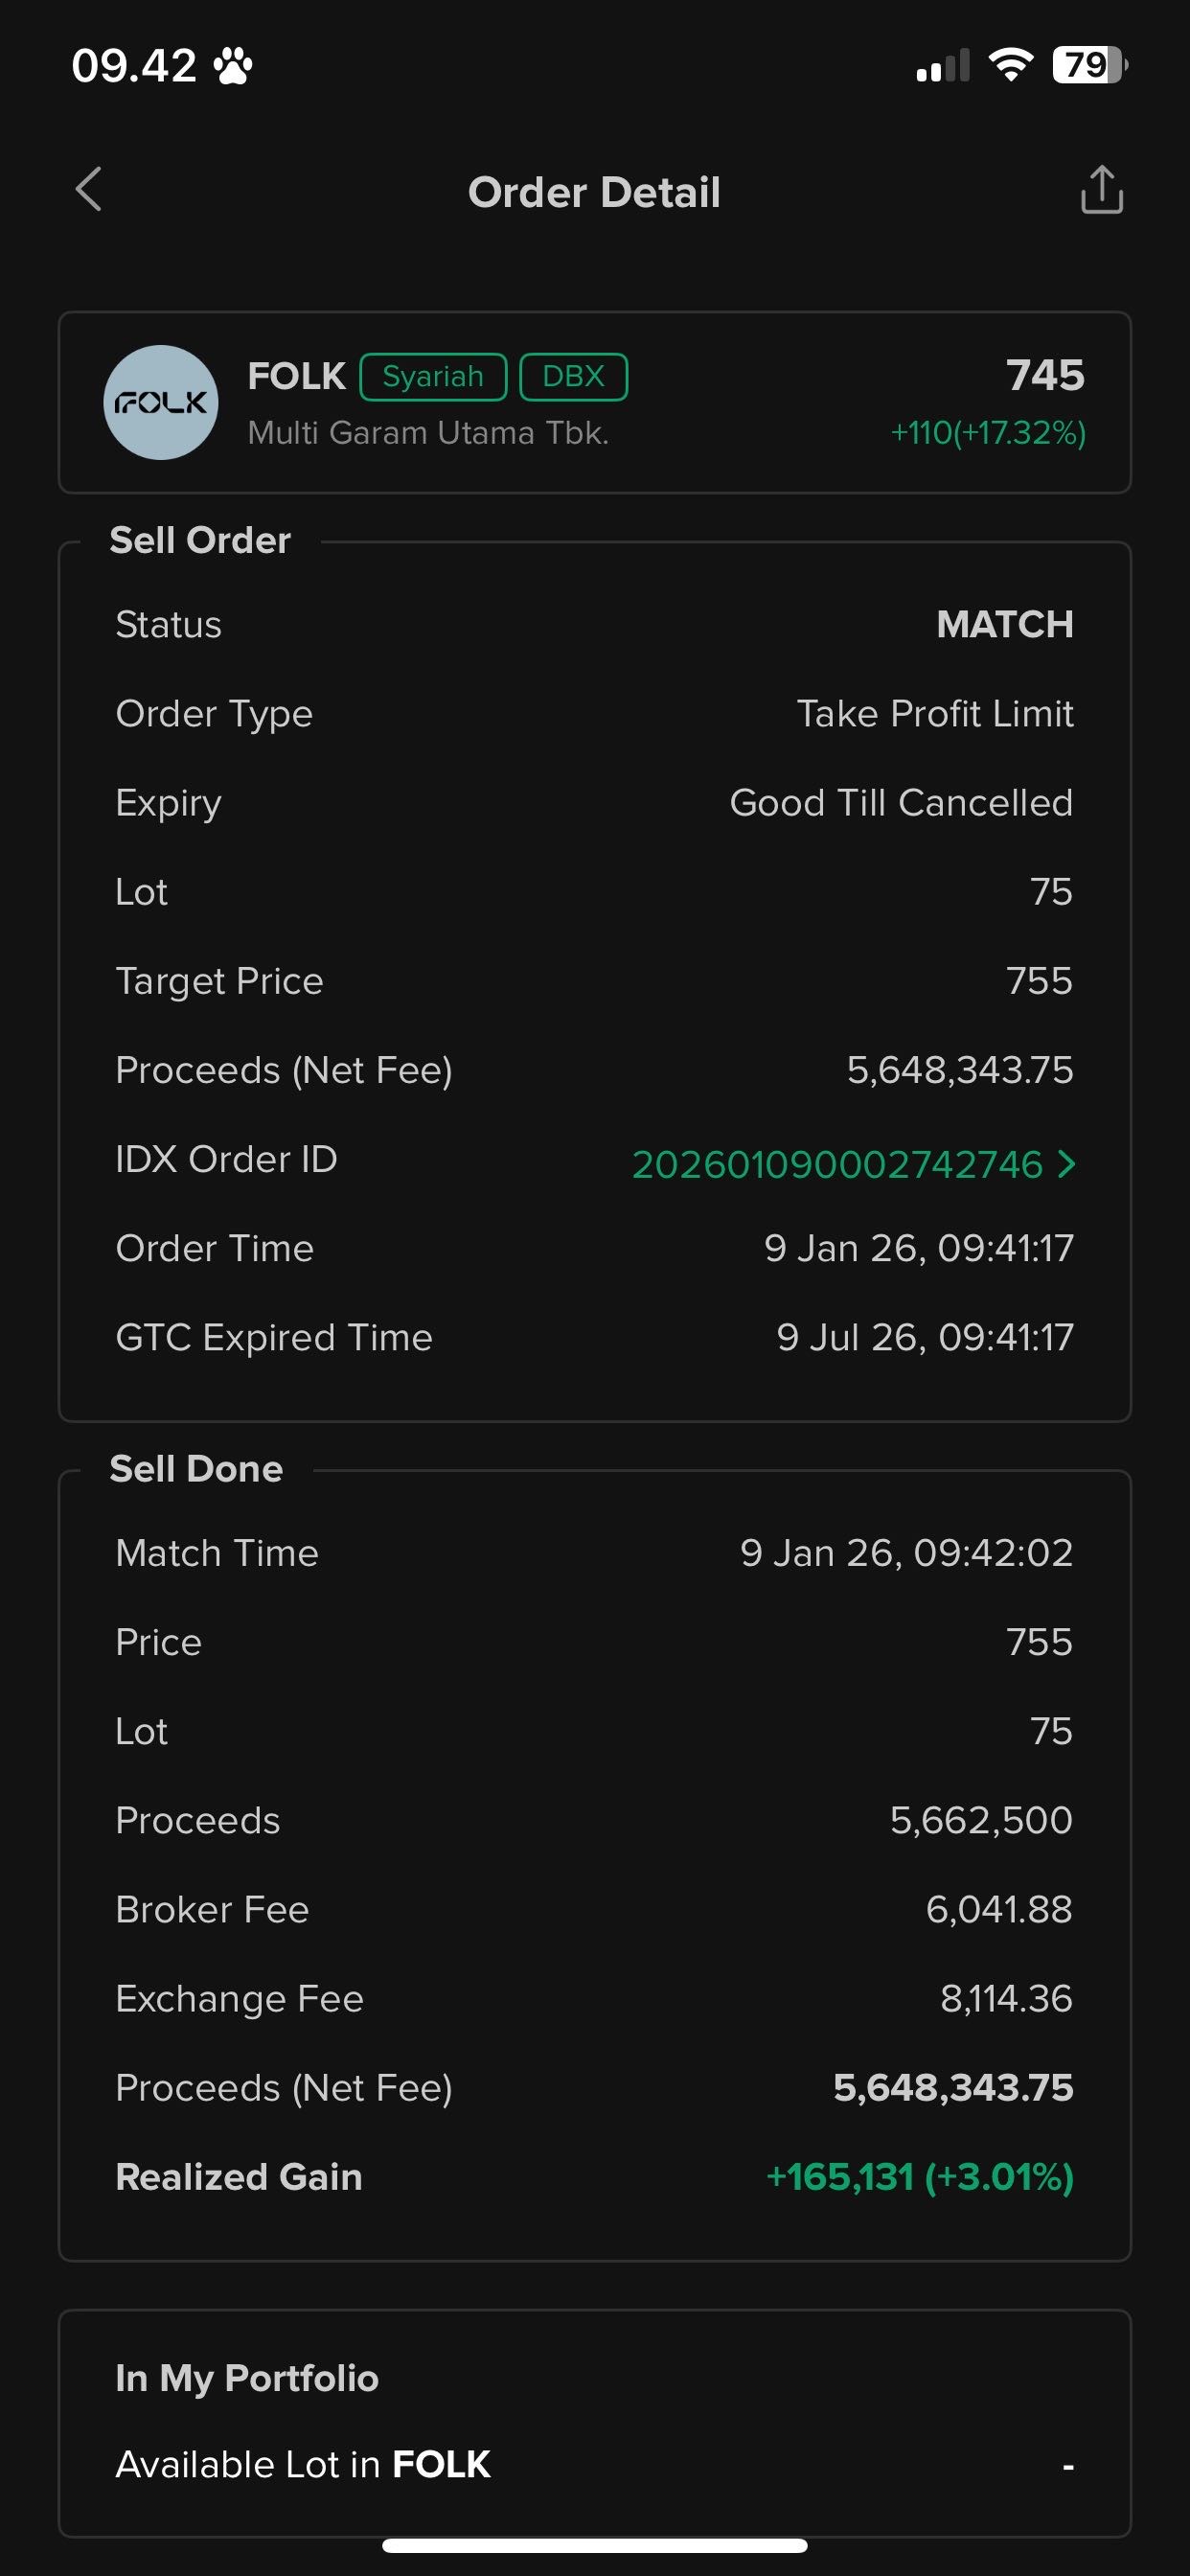Tap the Take Profit Limit order type
The width and height of the screenshot is (1190, 2576).
pyautogui.click(x=934, y=714)
